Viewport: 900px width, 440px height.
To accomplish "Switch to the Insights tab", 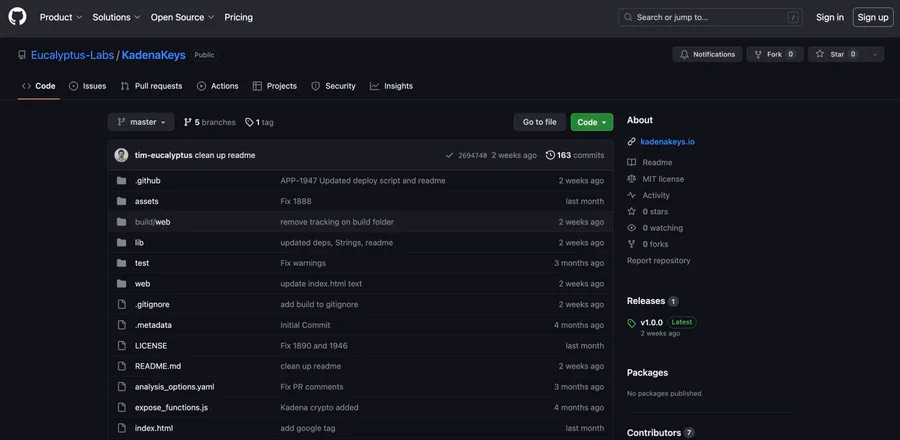I will (391, 86).
